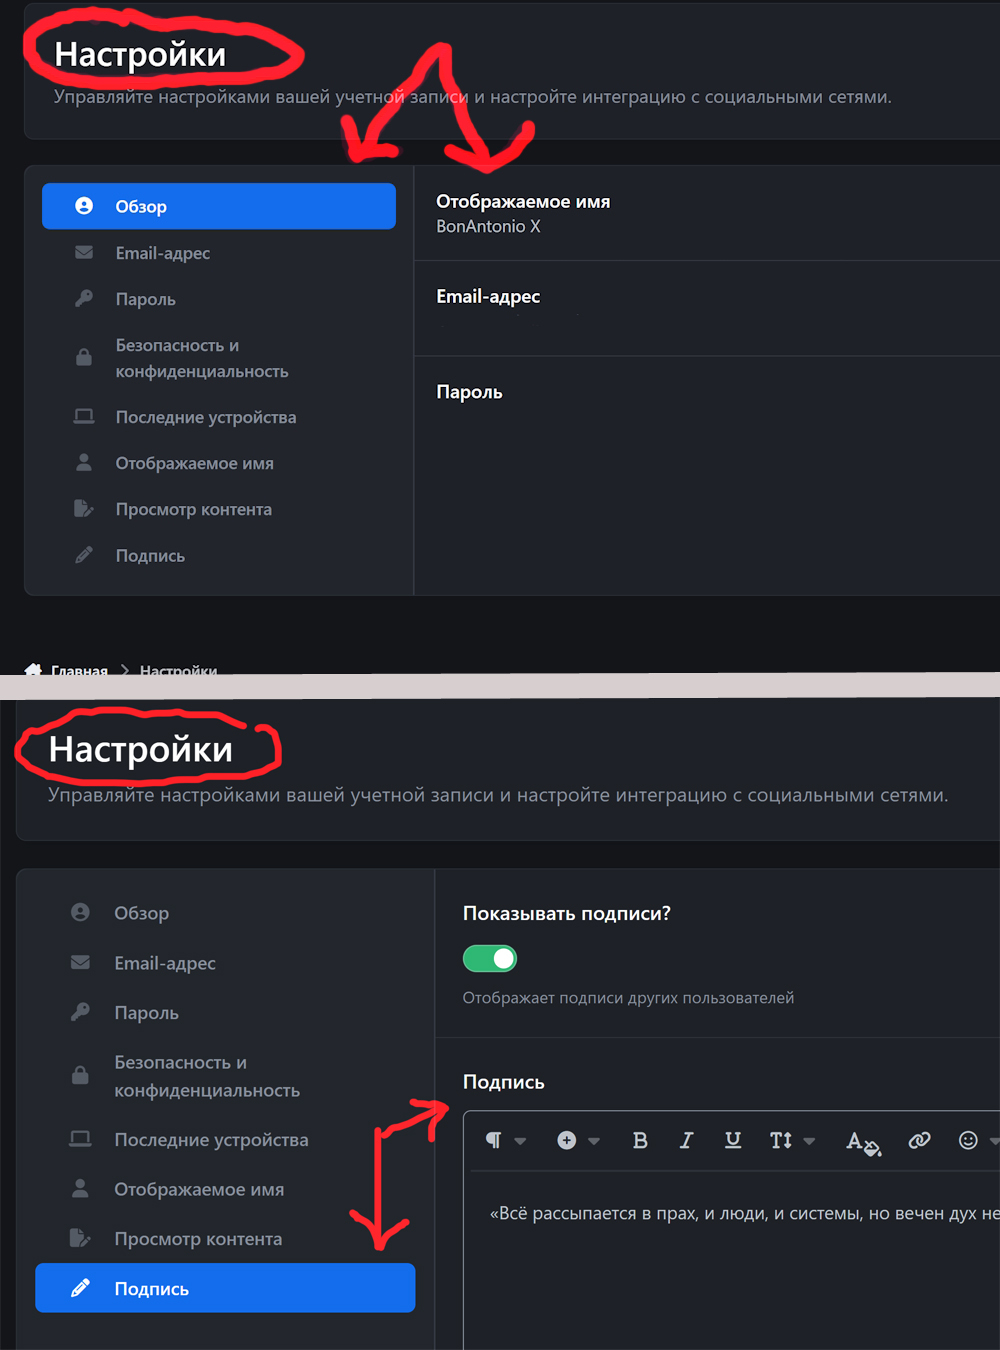Image resolution: width=1000 pixels, height=1350 pixels.
Task: Click the Настройки breadcrumb link
Action: click(178, 670)
